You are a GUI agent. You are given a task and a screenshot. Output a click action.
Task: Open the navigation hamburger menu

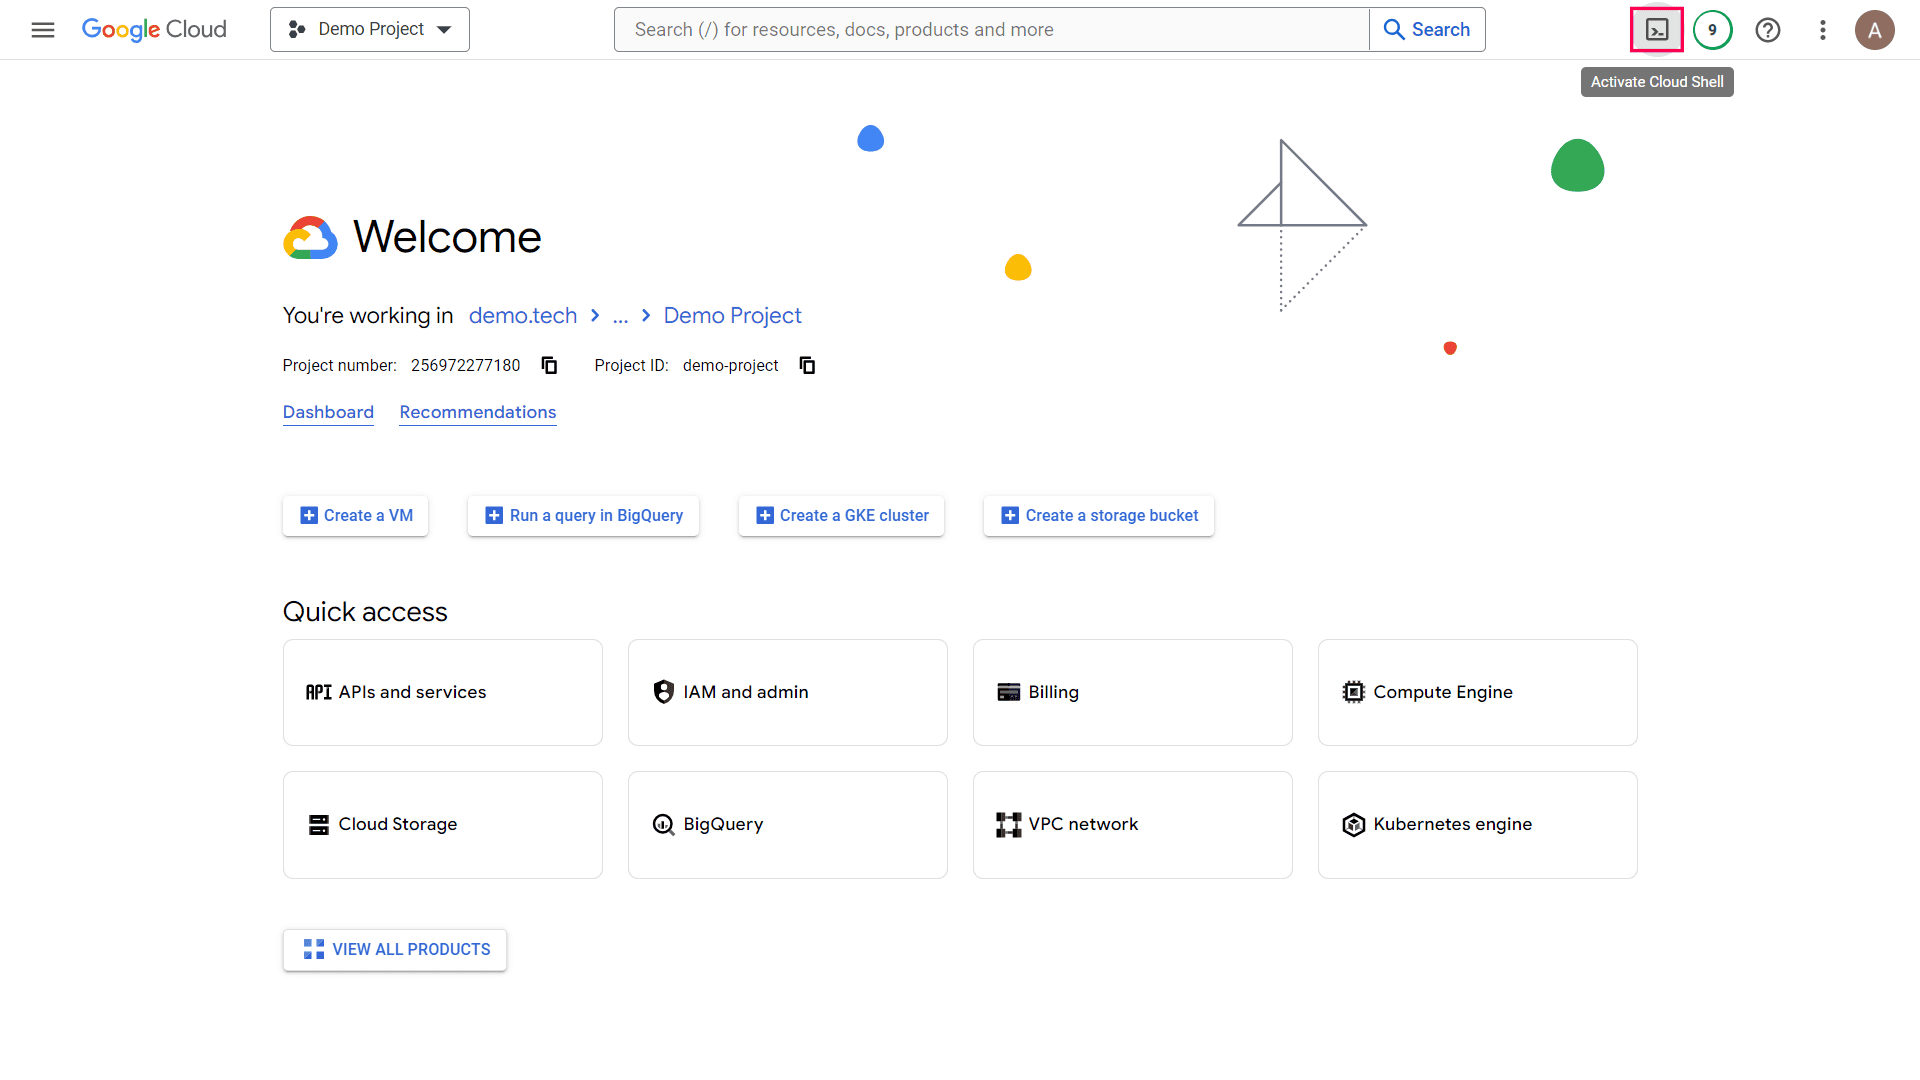pos(42,29)
